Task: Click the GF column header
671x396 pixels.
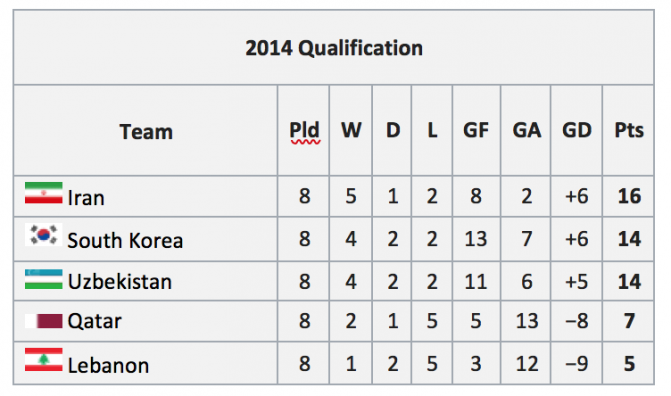Action: tap(476, 131)
